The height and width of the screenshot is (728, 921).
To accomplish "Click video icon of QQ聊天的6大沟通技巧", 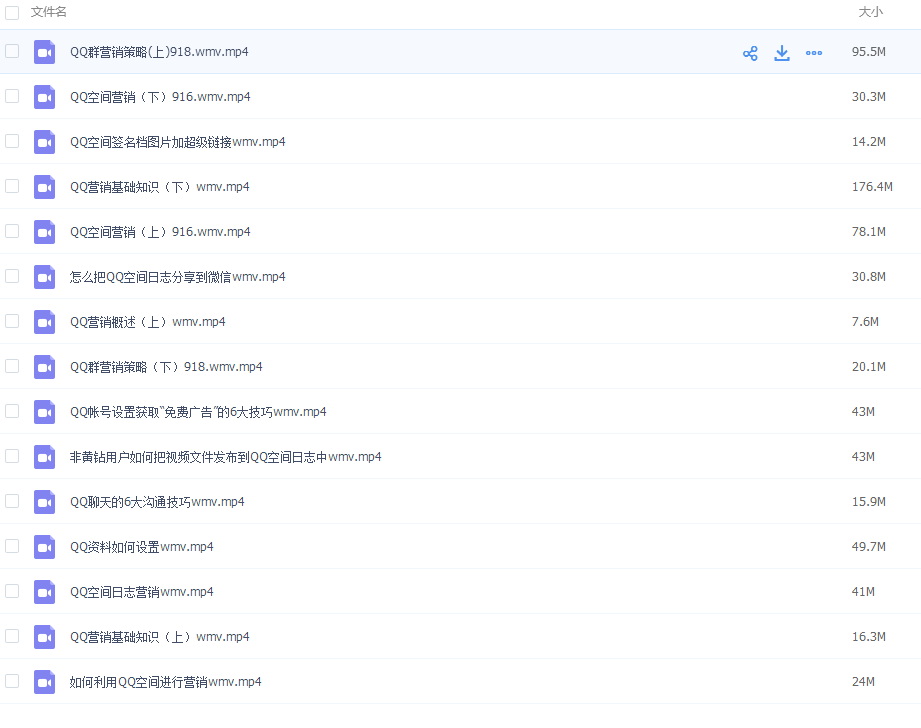I will (x=45, y=502).
